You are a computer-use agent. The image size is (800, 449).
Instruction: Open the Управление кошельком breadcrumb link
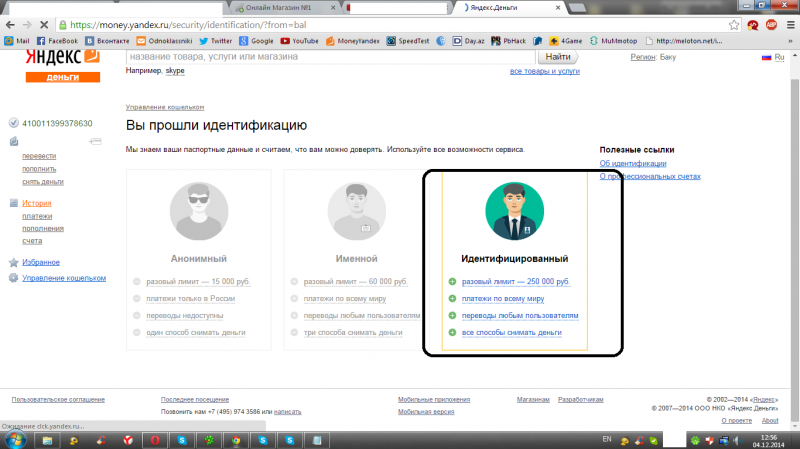165,107
